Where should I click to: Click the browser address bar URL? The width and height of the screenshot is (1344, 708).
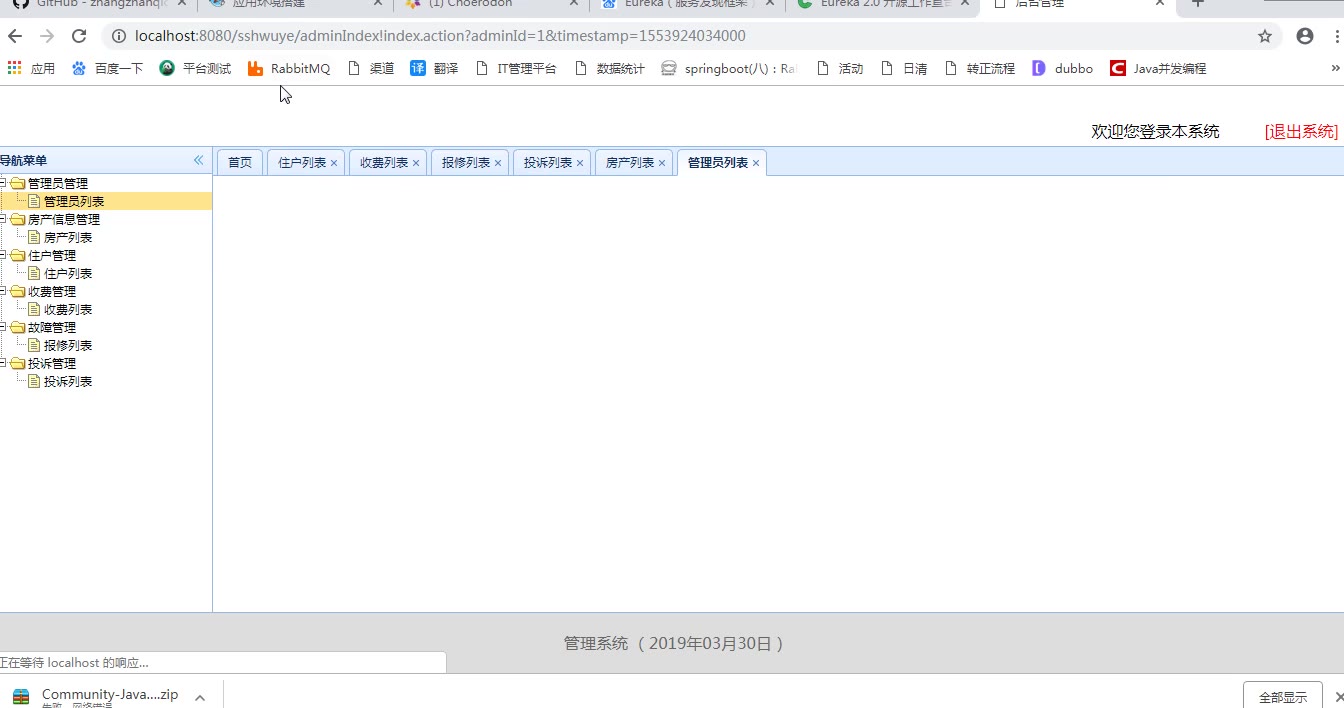[x=440, y=36]
